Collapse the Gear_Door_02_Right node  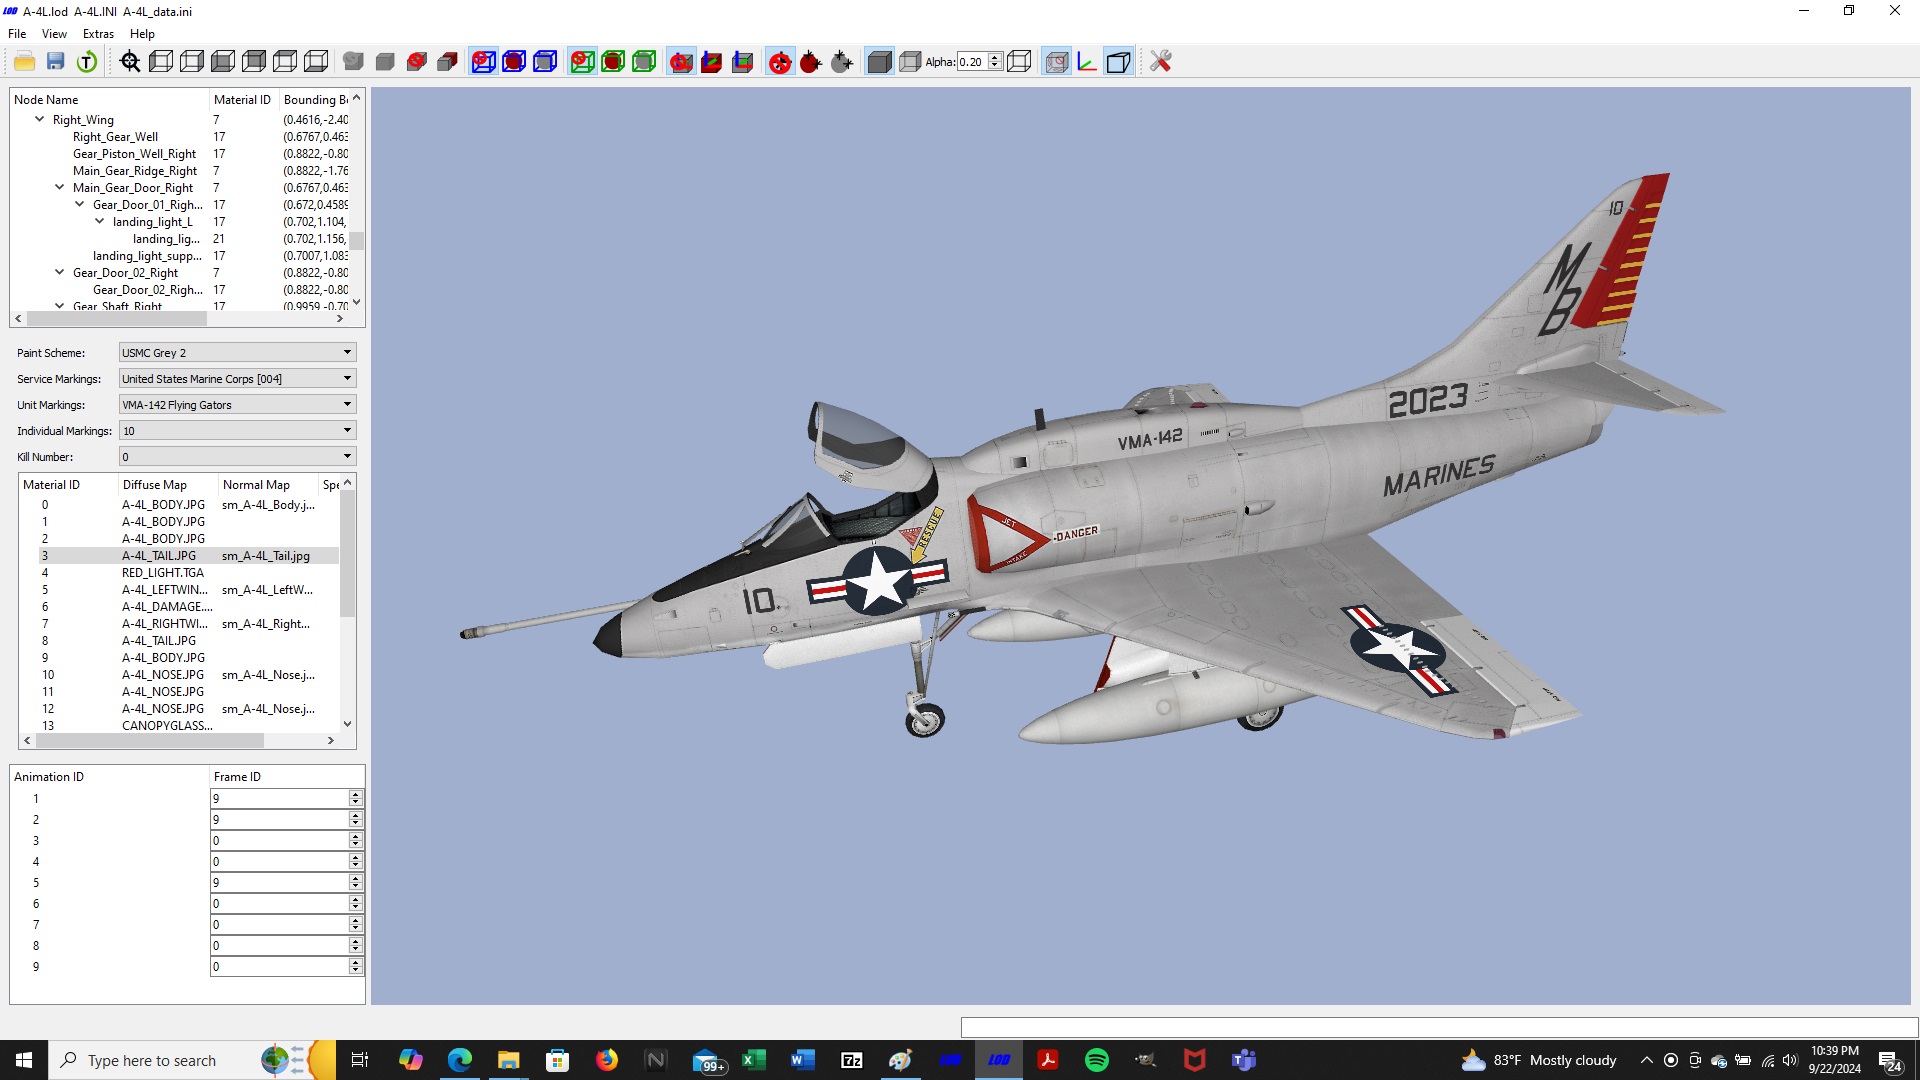click(x=59, y=272)
